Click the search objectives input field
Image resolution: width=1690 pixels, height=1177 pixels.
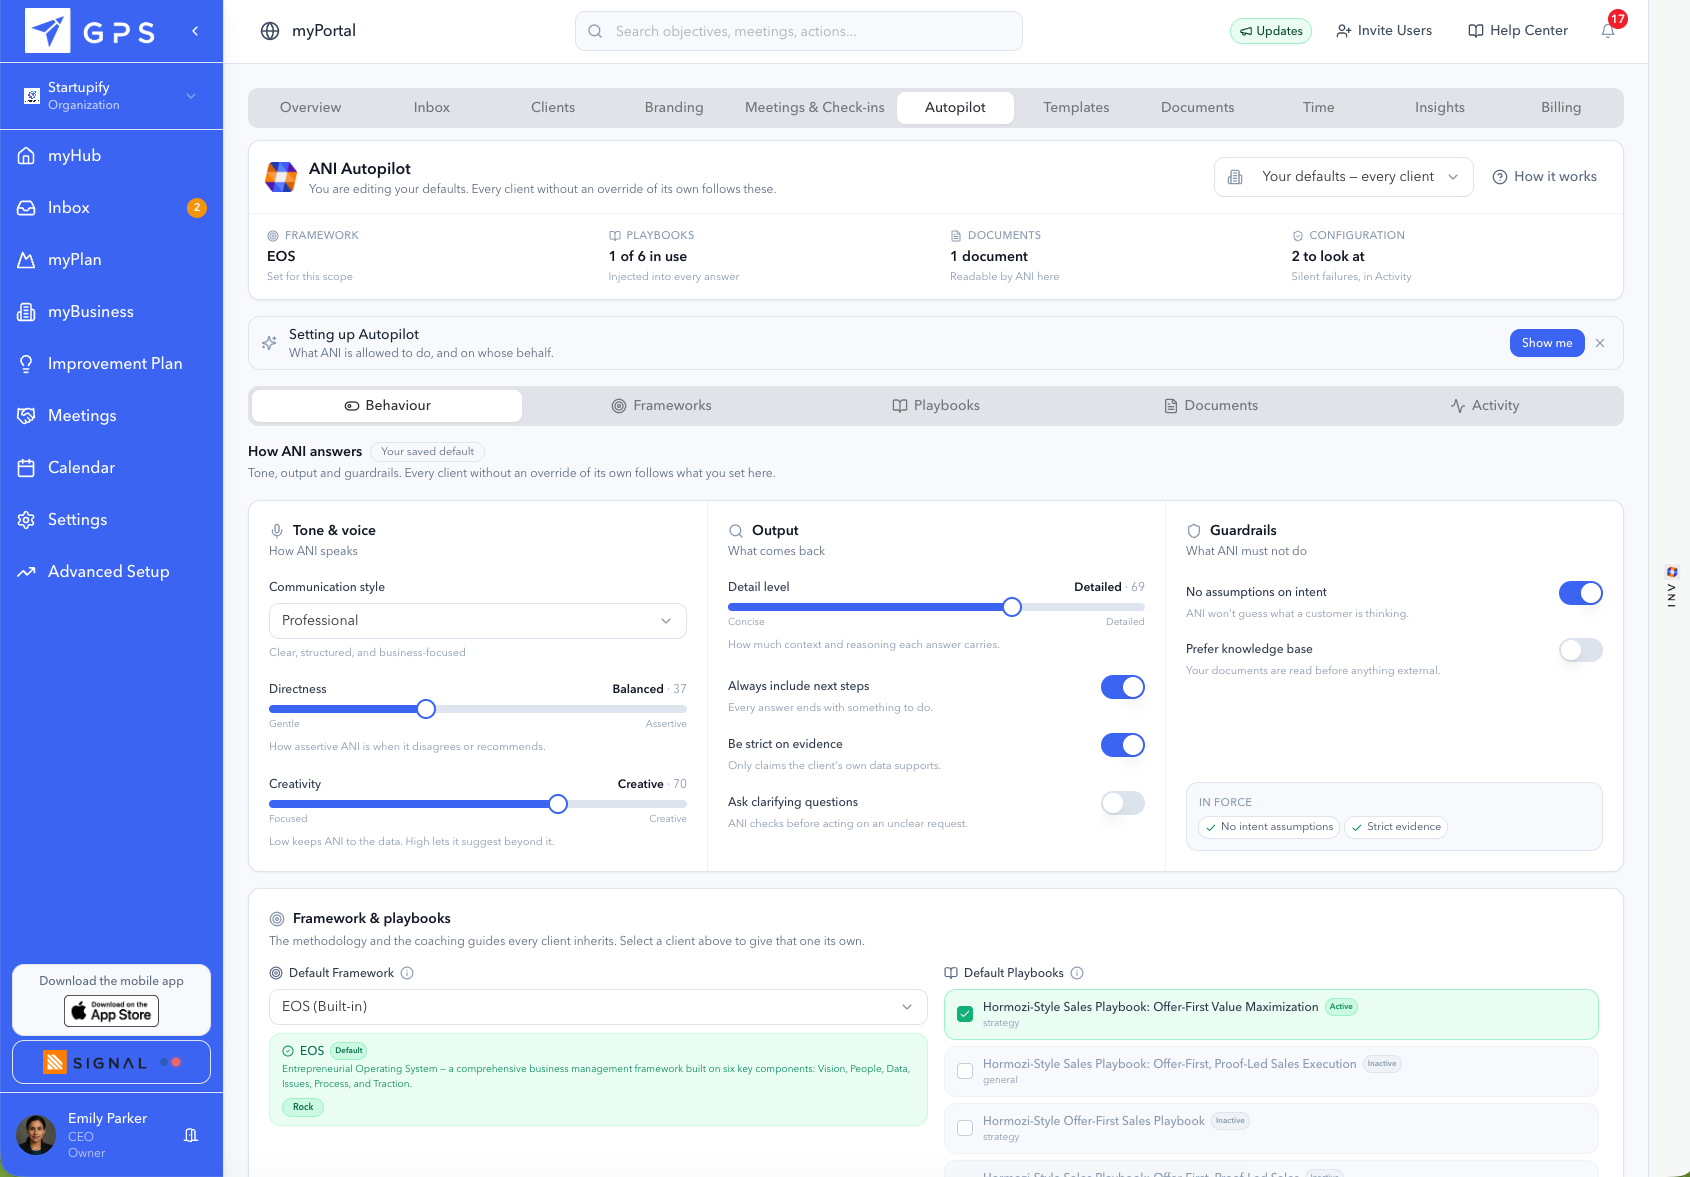tap(799, 31)
